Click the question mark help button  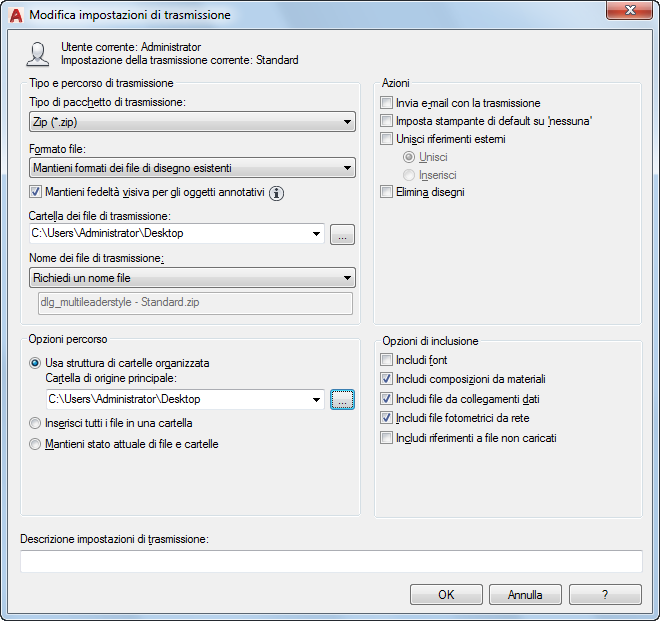[605, 594]
